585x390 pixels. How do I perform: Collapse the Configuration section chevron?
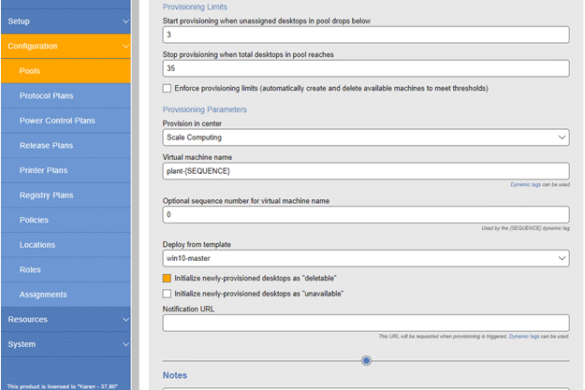[126, 46]
